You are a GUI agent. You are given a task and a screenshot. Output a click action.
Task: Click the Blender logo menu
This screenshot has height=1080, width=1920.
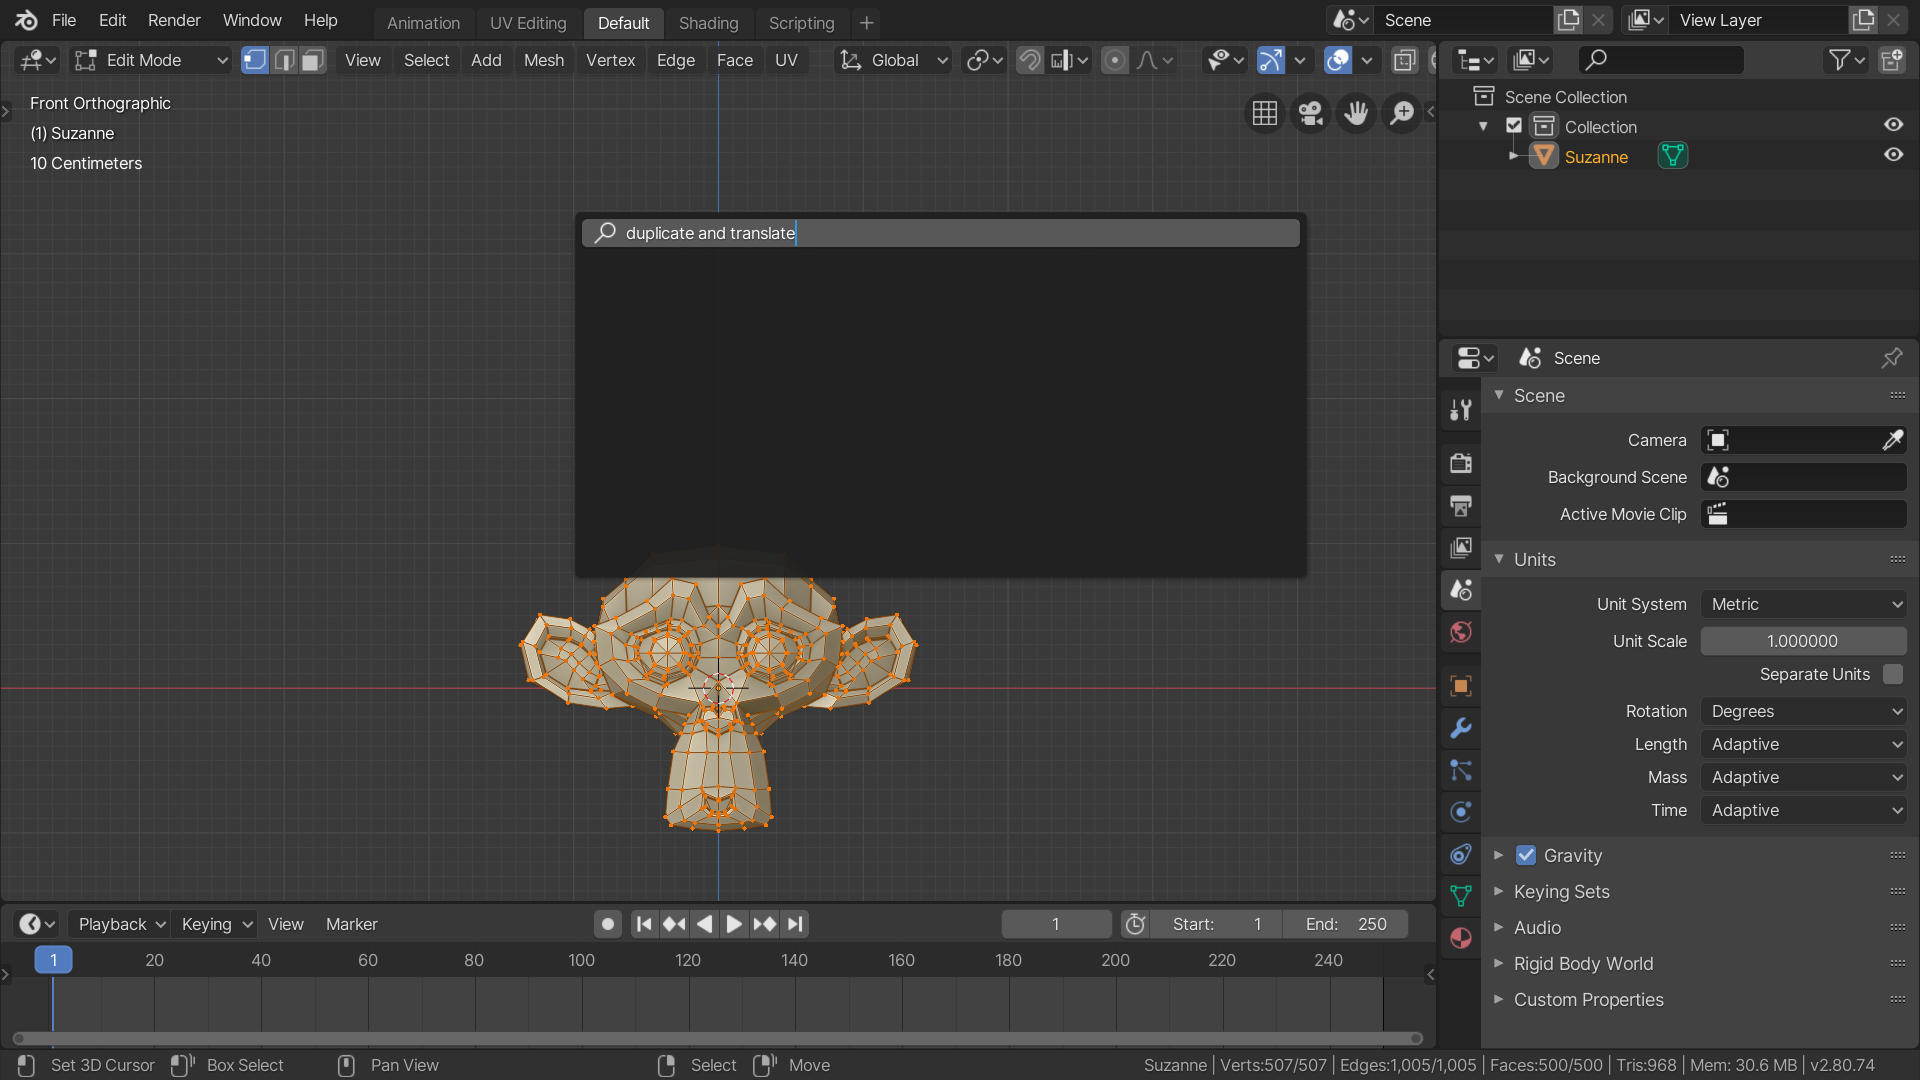click(26, 20)
